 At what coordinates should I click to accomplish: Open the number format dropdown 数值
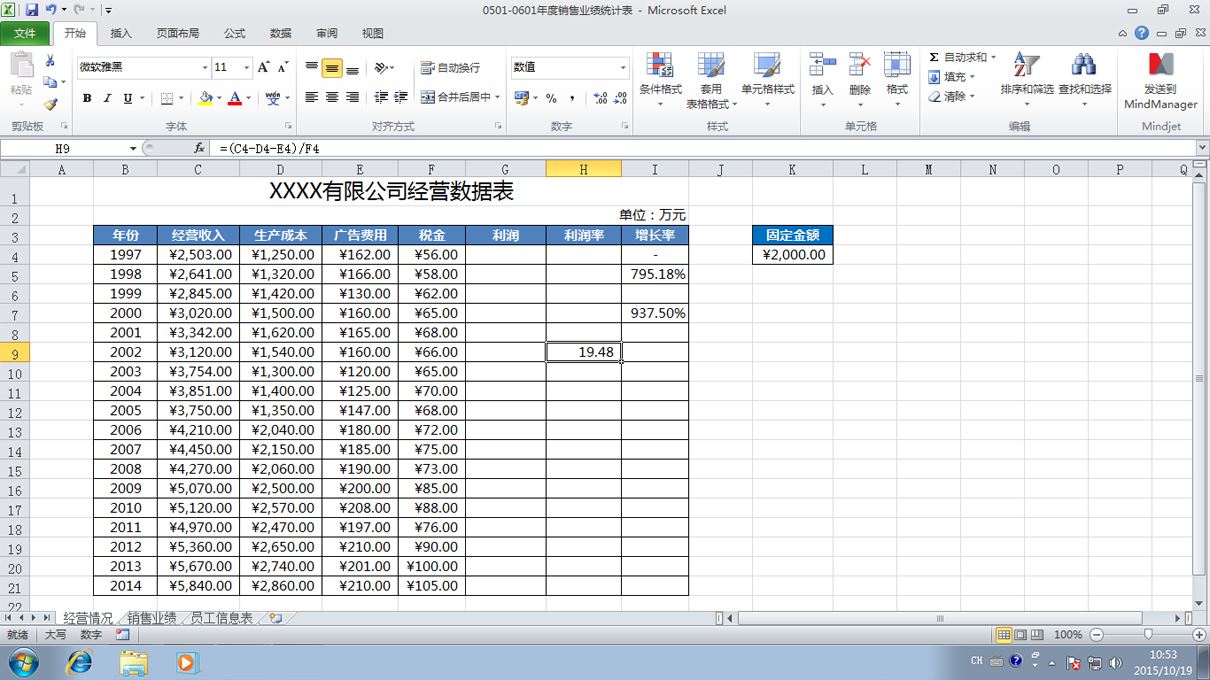pos(622,68)
